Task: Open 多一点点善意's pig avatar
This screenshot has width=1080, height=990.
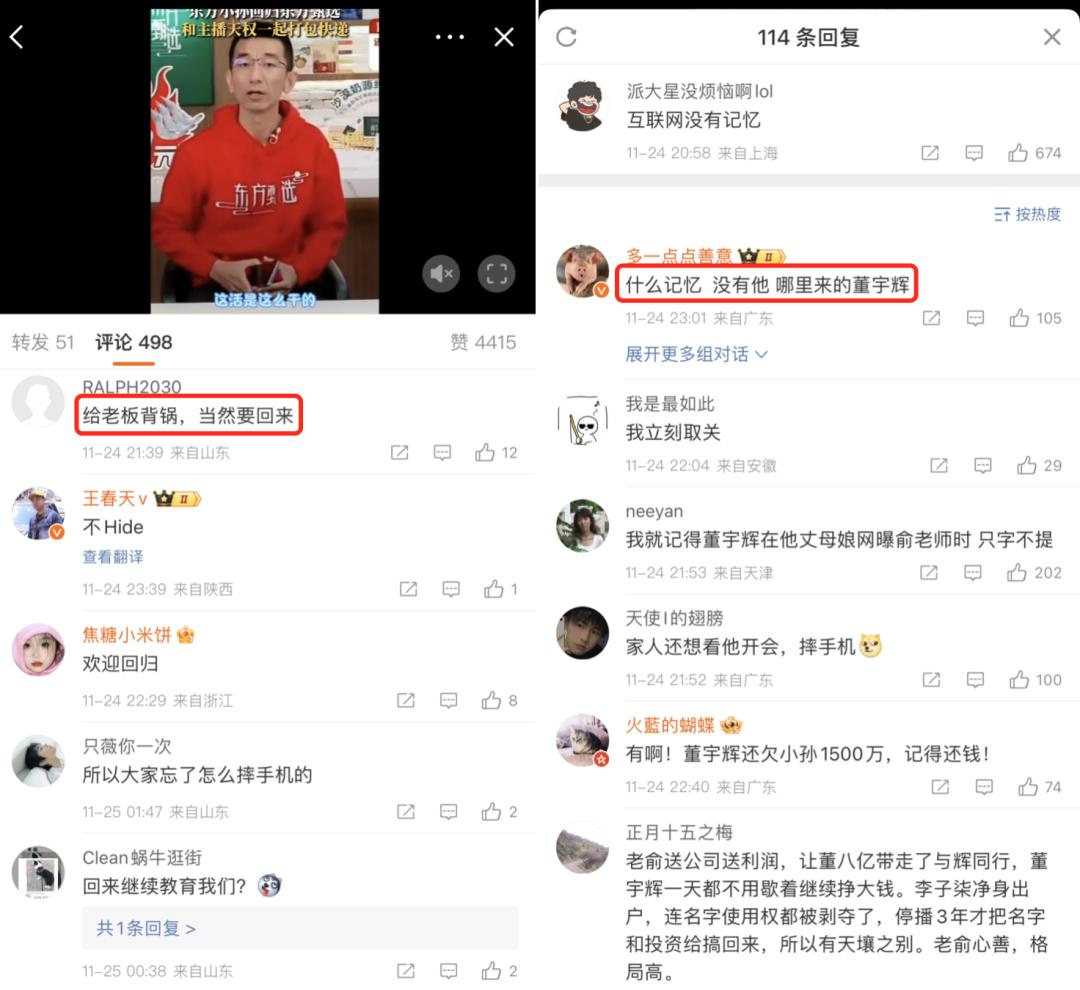Action: [x=583, y=271]
